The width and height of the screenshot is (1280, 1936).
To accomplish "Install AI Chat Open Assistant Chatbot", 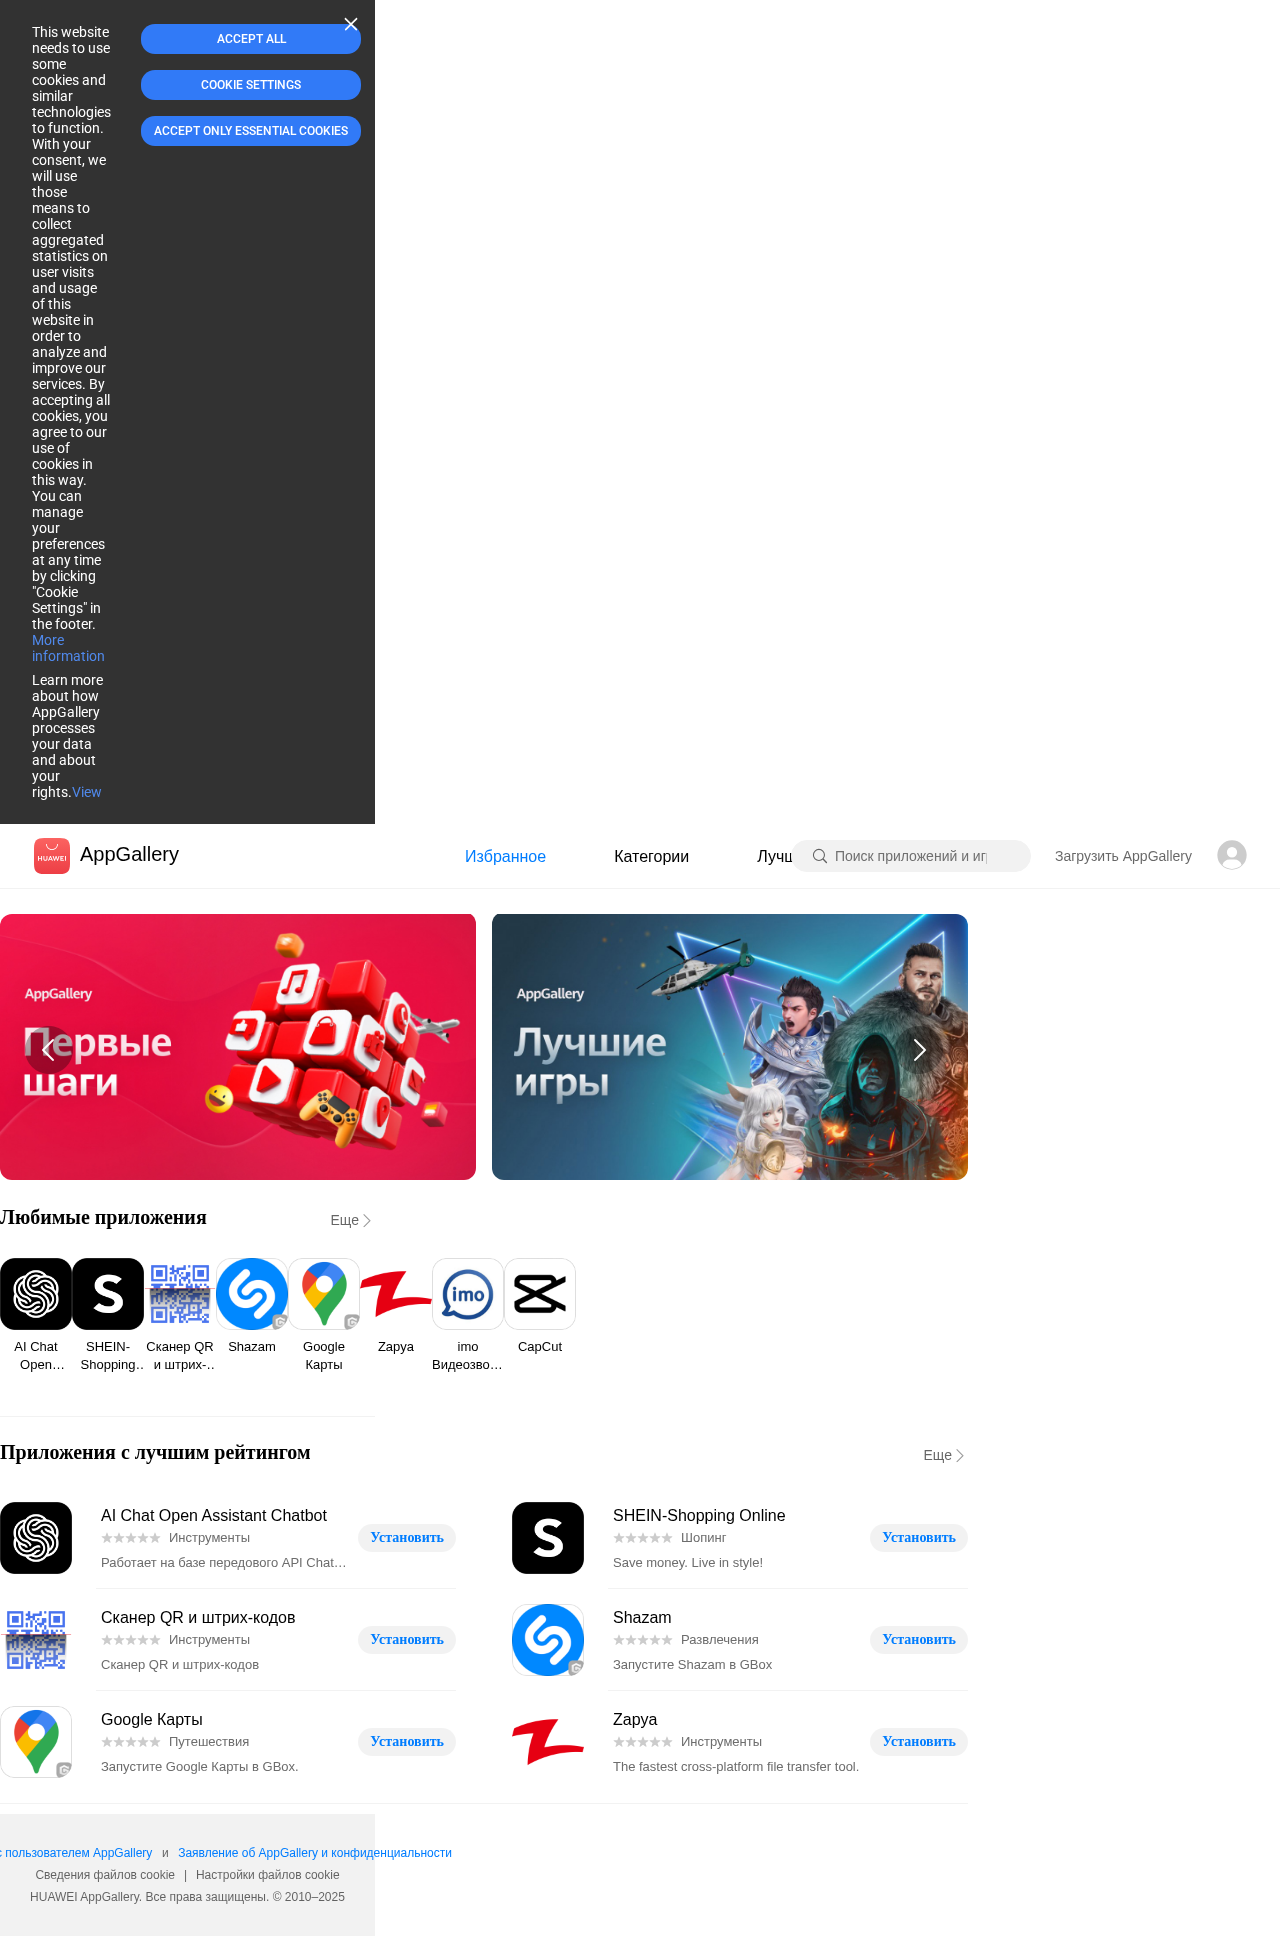I will [407, 1538].
